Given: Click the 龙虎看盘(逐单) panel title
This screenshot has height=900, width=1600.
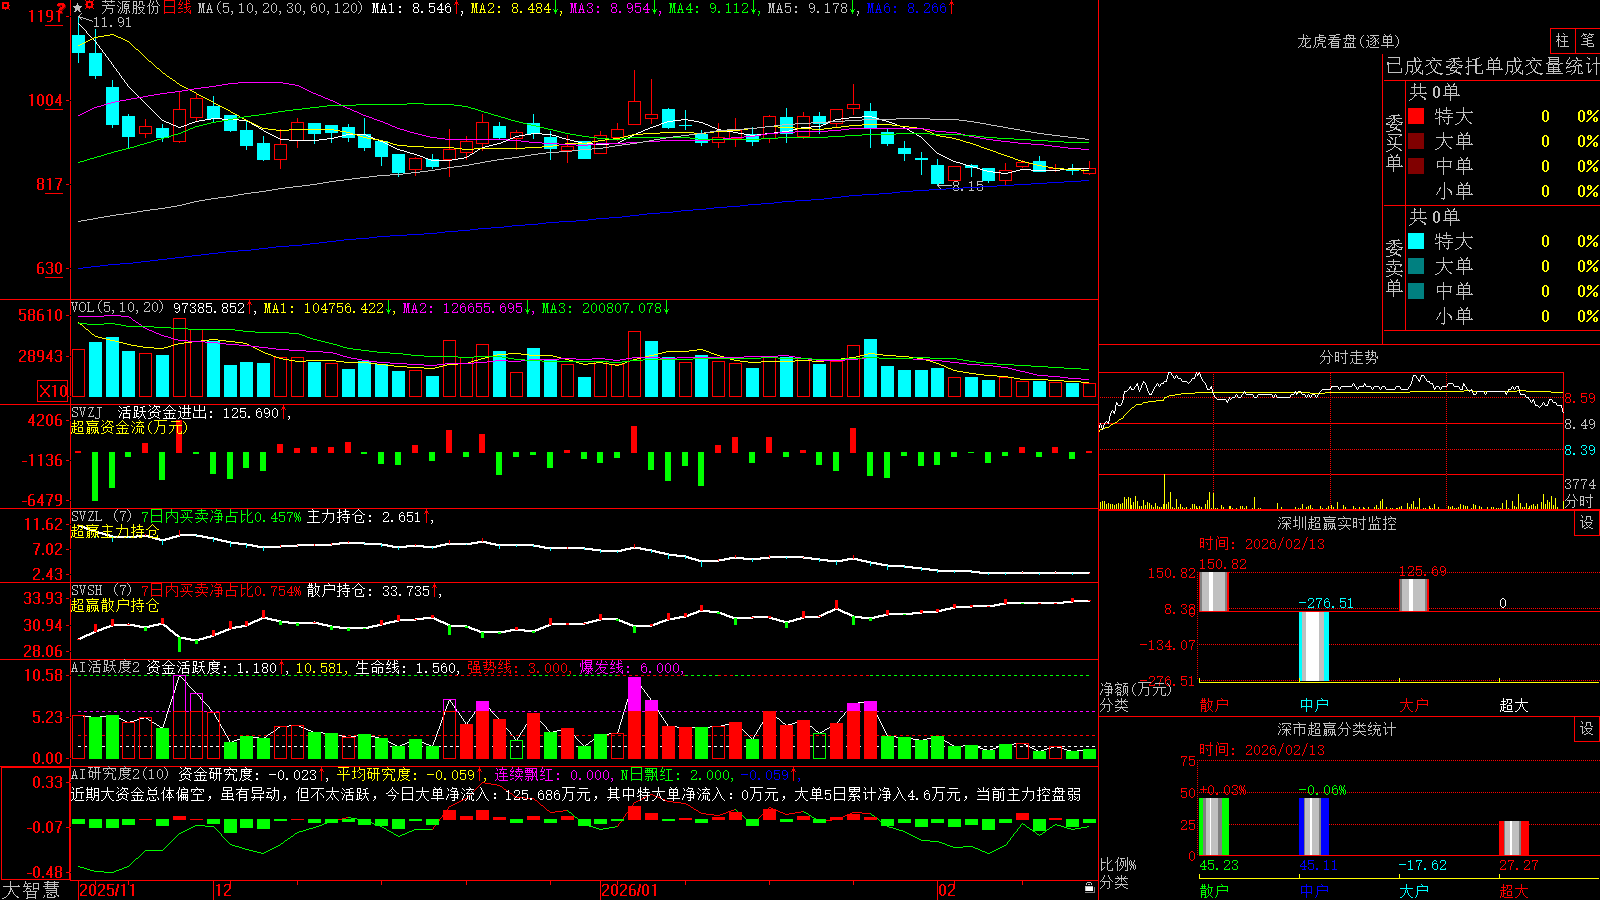Looking at the screenshot, I should point(1348,41).
